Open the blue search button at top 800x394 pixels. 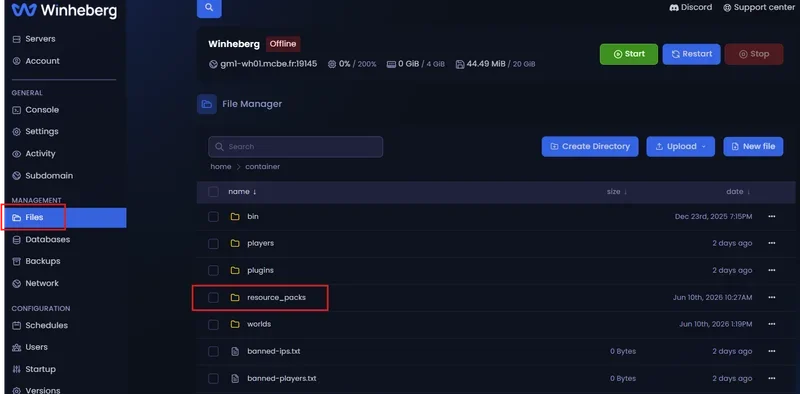coord(209,8)
